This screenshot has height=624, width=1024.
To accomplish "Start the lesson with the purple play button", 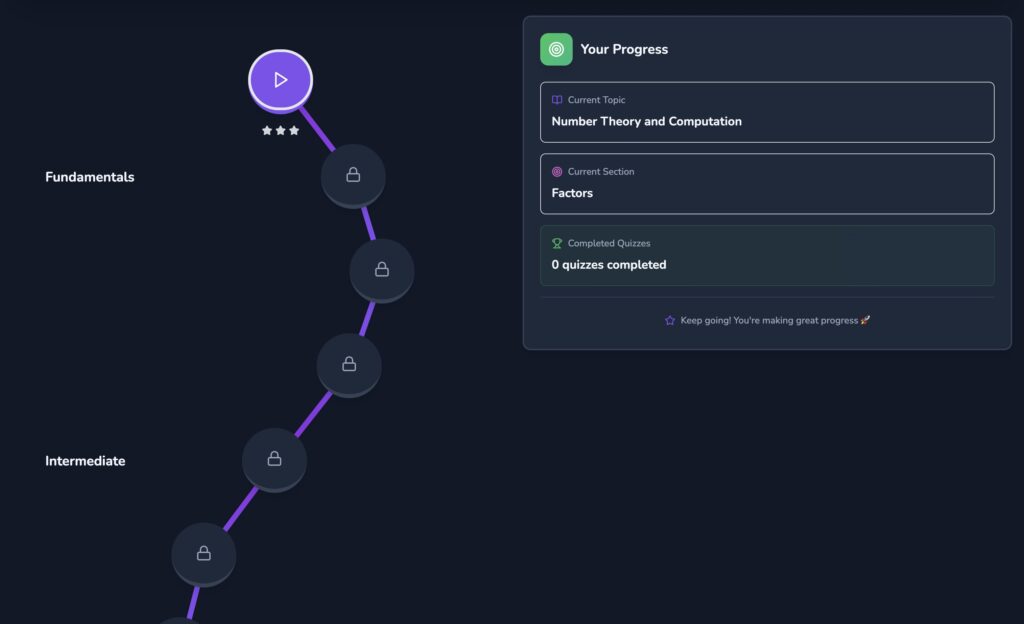I will 280,79.
